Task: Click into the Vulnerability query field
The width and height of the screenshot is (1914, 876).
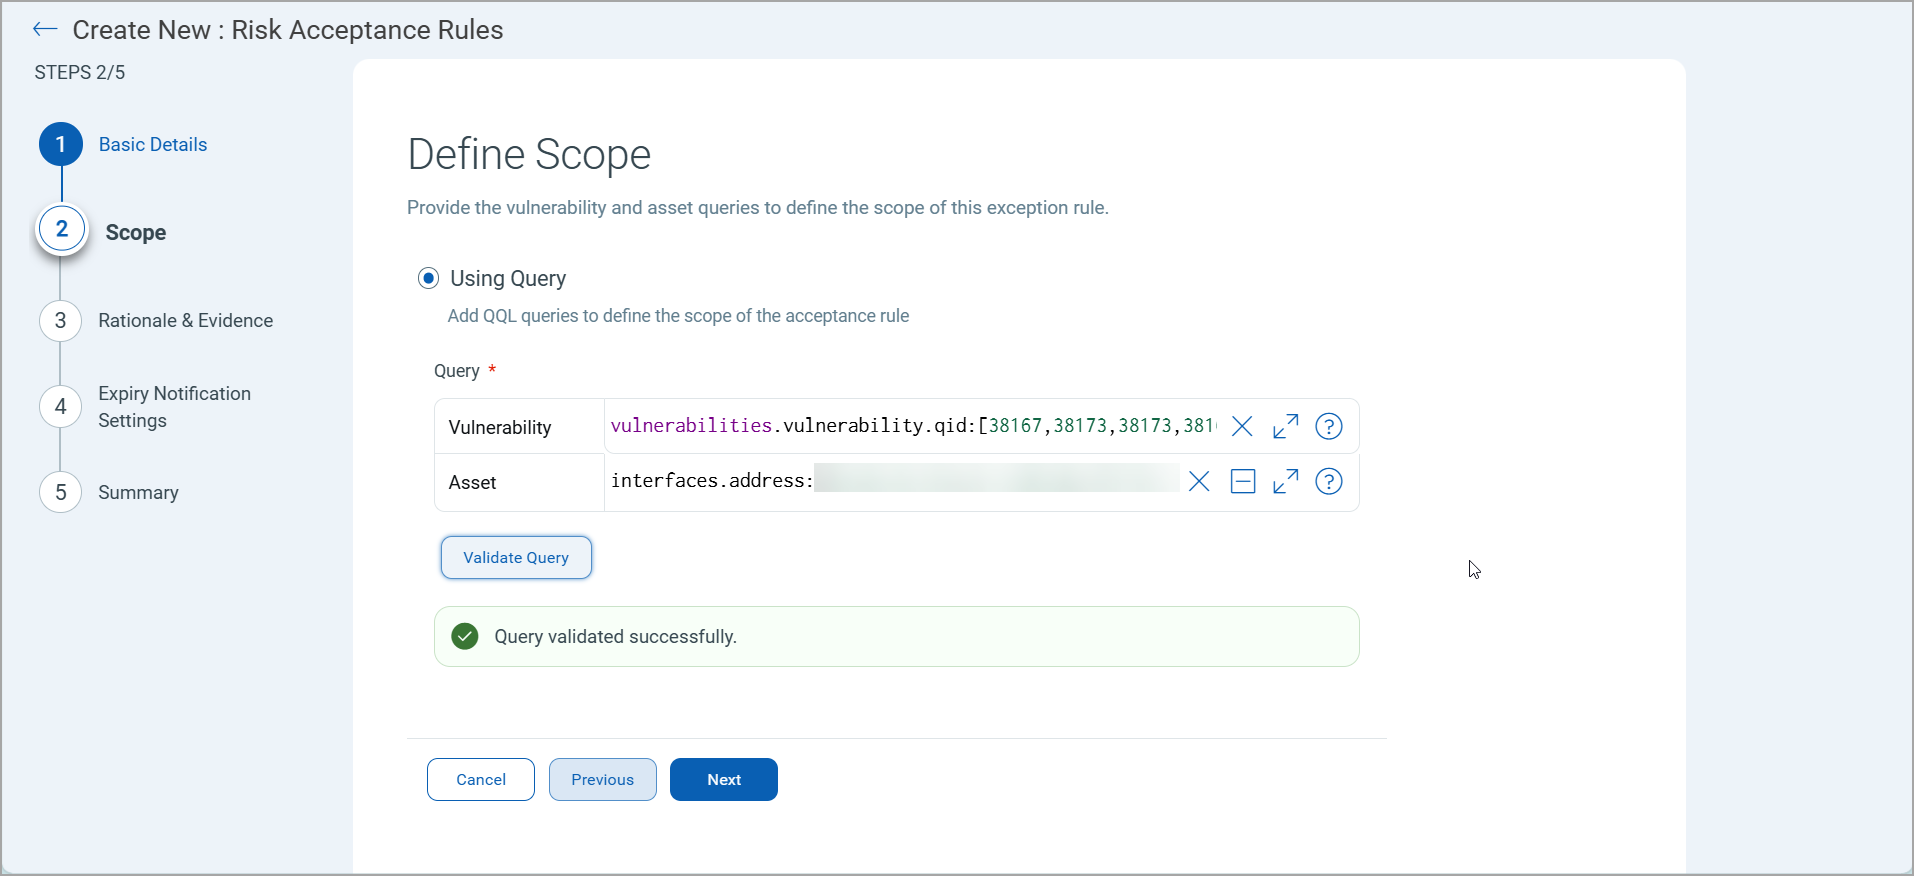Action: tap(910, 427)
